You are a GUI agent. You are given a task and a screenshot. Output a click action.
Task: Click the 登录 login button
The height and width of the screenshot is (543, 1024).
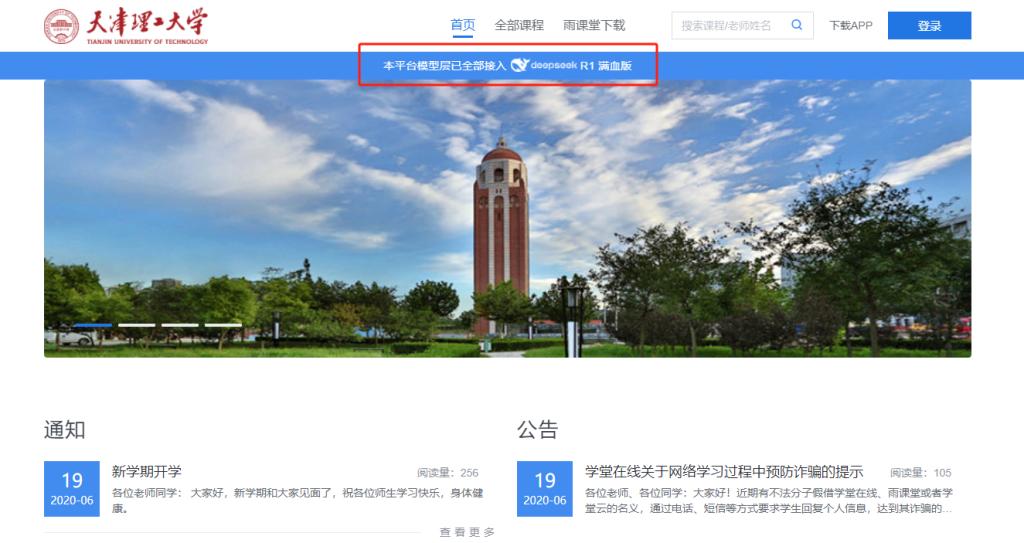pyautogui.click(x=929, y=26)
